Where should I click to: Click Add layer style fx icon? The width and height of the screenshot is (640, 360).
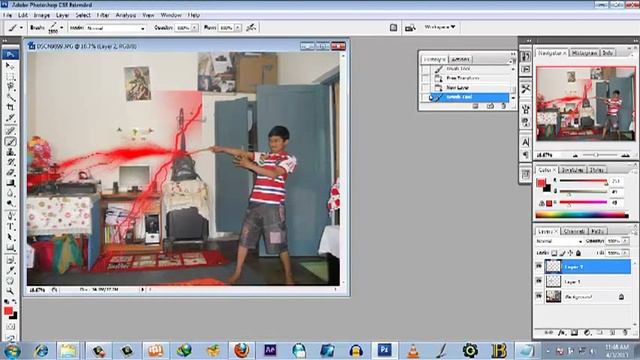[x=562, y=333]
